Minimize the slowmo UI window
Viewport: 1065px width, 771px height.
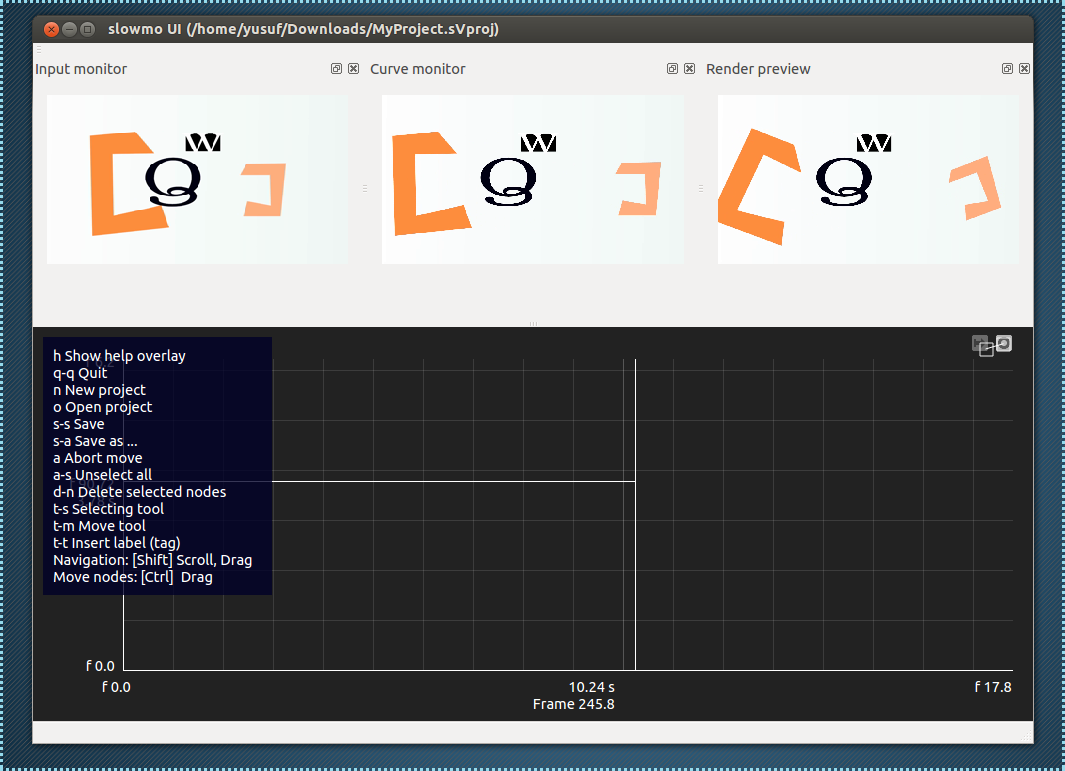pos(69,29)
